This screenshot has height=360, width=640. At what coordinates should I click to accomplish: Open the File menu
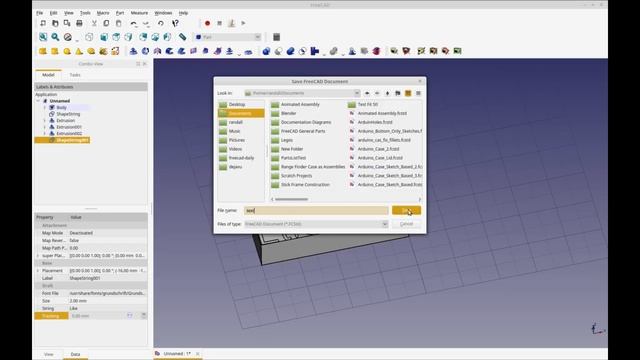coord(40,13)
